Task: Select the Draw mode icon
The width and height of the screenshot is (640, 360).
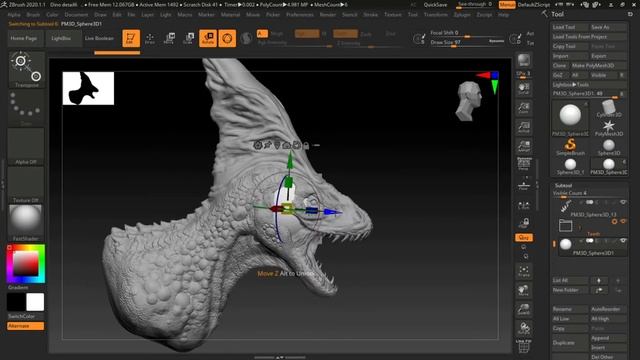Action: pos(150,38)
